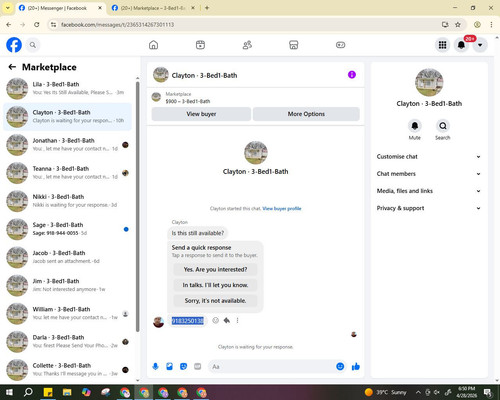
Task: Click the $900 3-Bed1-Bath listing thumbnail
Action: click(156, 97)
